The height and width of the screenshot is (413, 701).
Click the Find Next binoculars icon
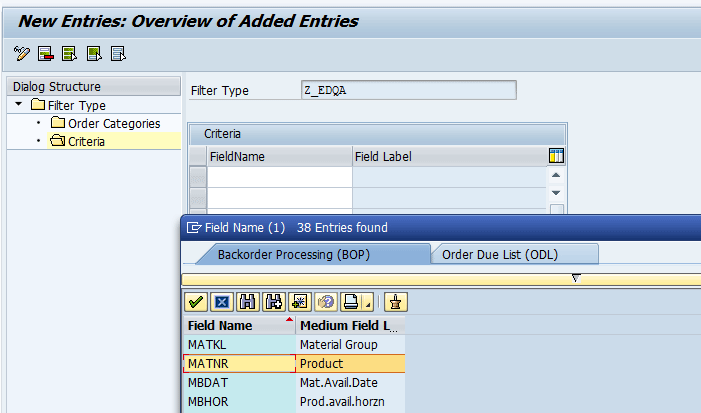272,301
